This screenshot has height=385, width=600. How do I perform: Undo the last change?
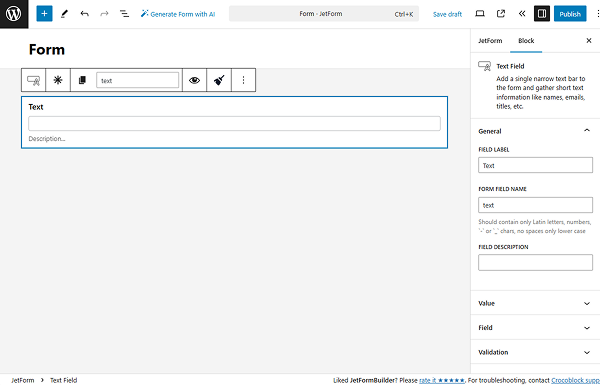coord(85,14)
